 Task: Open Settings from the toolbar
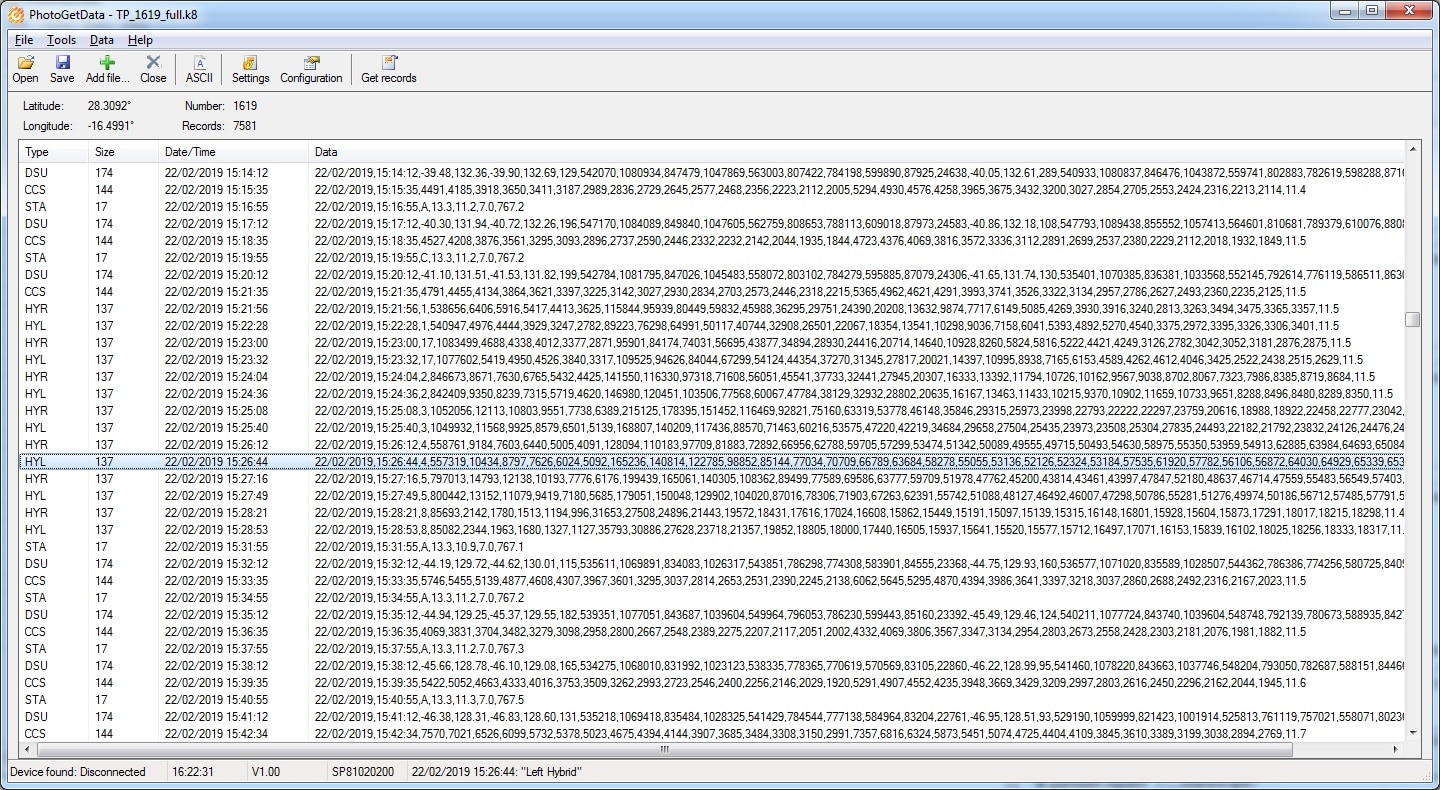[250, 69]
